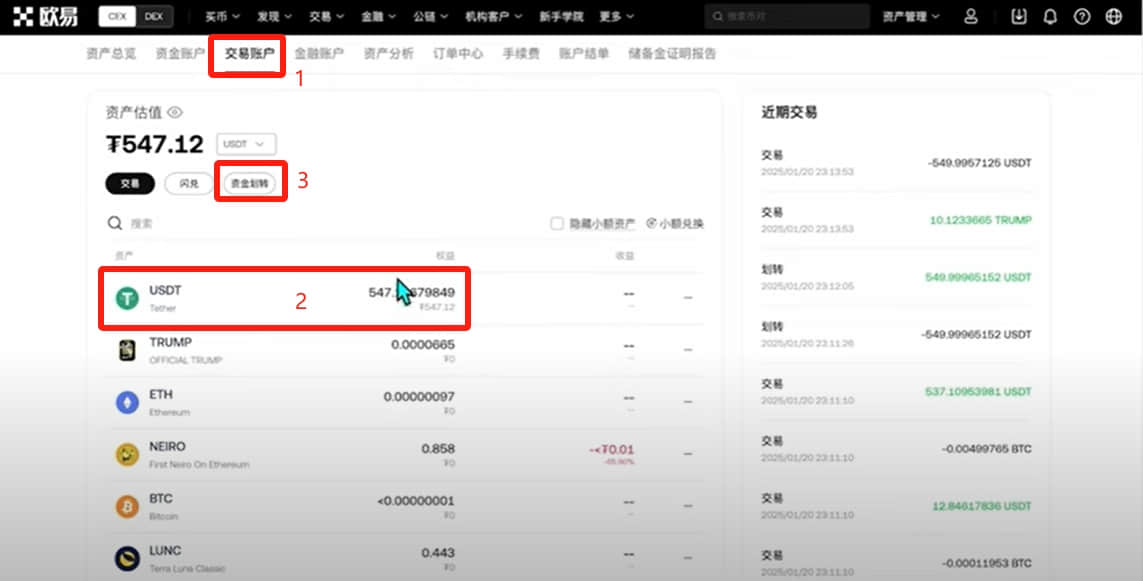Click the Bitcoin BTC coin icon

coord(128,506)
